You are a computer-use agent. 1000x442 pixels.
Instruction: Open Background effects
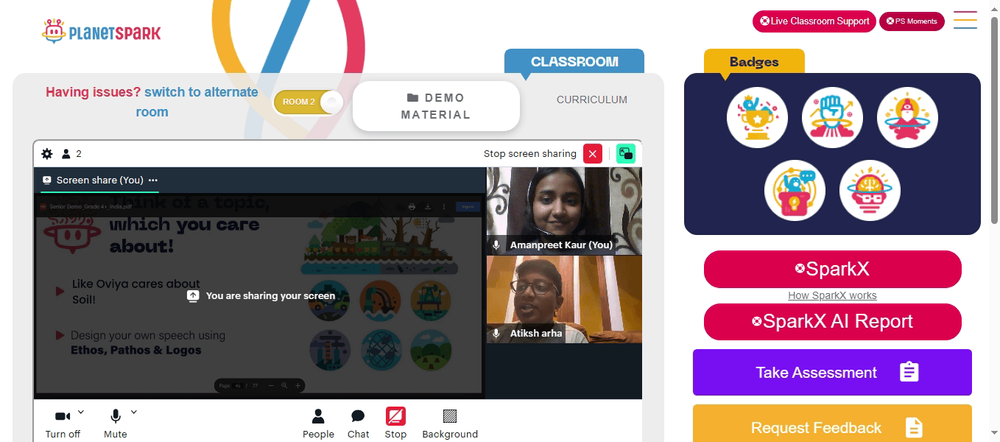tap(450, 424)
